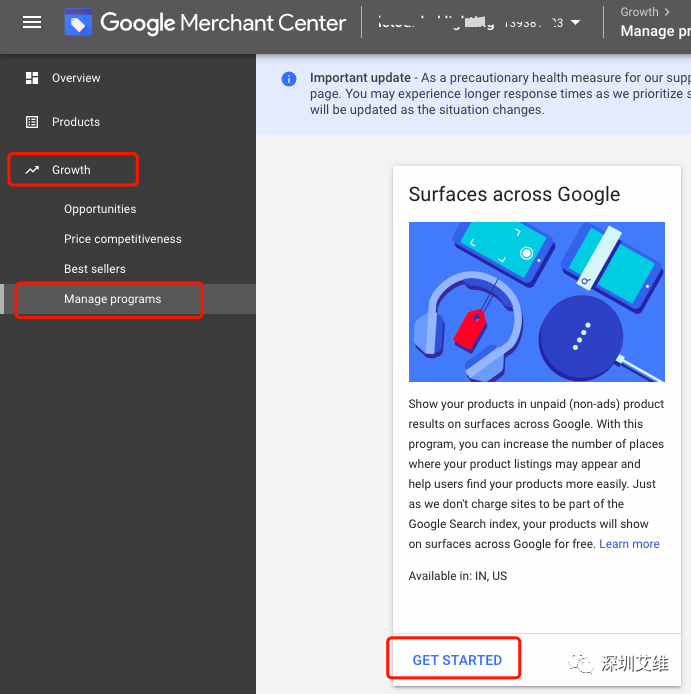Click the blue info icon in banner
The width and height of the screenshot is (691, 694).
pyautogui.click(x=289, y=79)
